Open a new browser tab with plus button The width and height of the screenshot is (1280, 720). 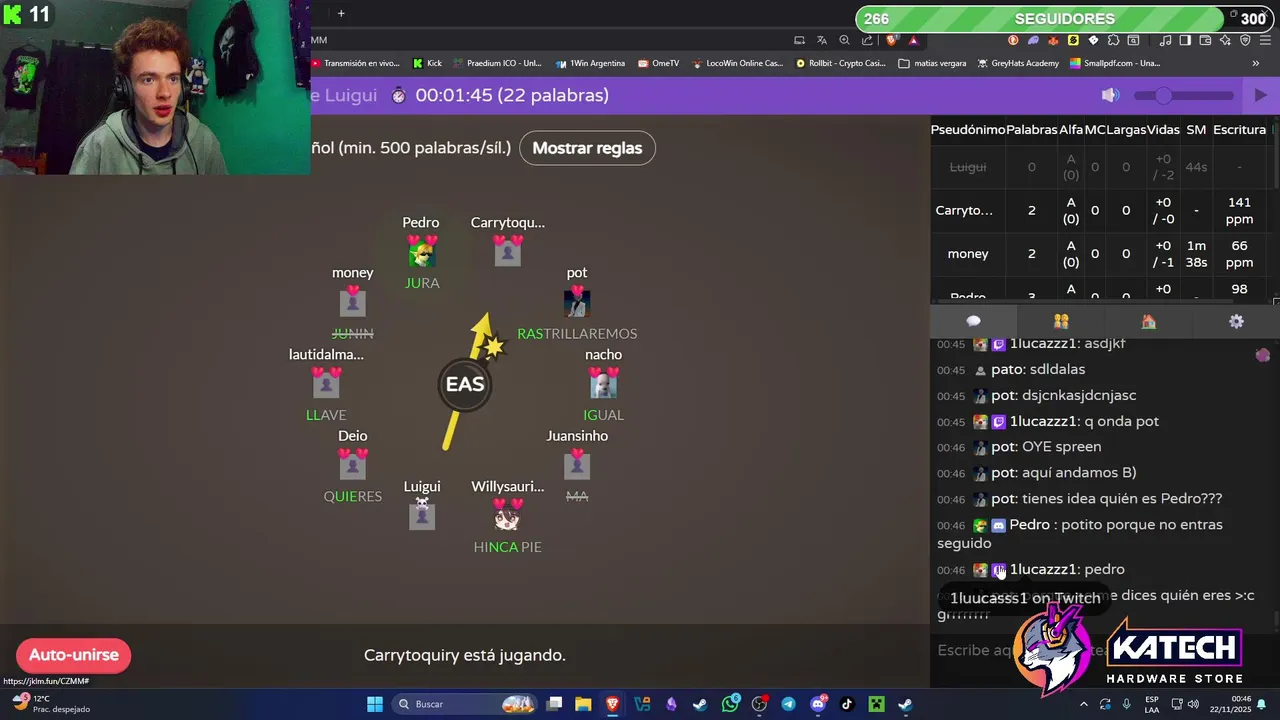341,13
